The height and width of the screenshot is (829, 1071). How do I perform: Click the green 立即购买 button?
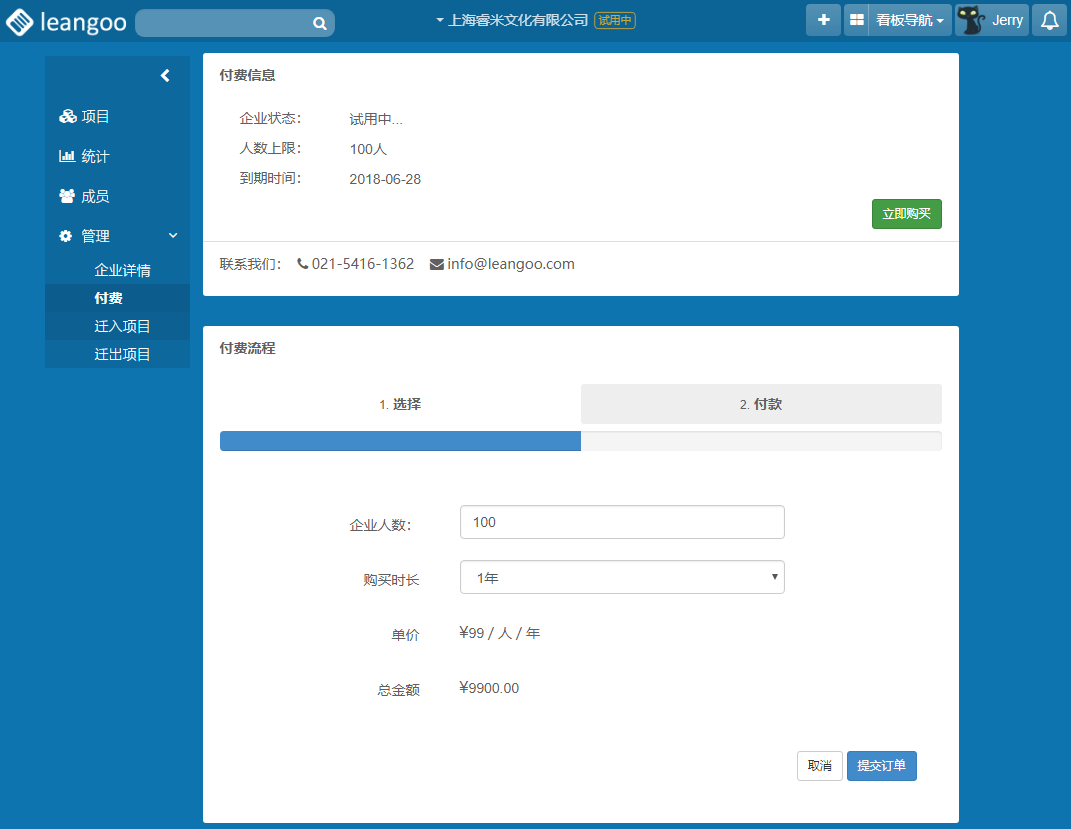click(906, 214)
